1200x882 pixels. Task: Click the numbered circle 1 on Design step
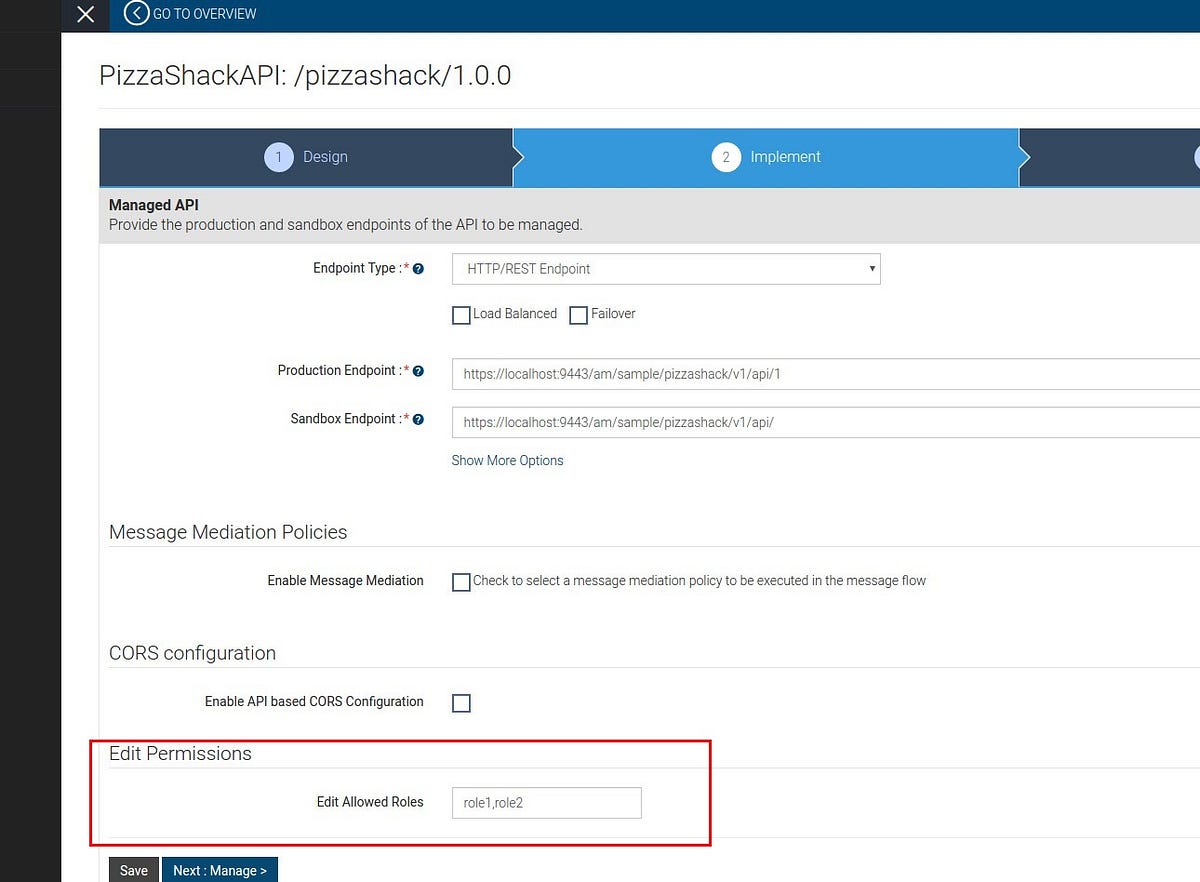click(278, 156)
